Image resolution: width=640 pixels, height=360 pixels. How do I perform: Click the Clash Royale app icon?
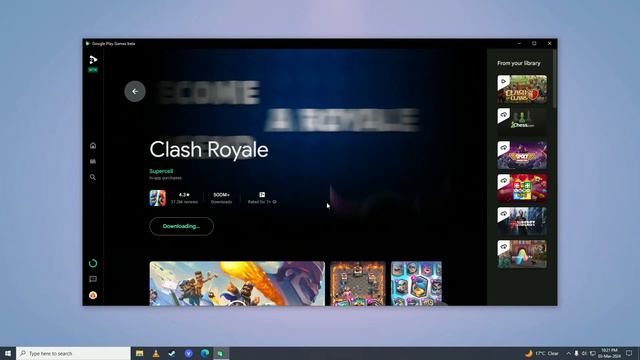click(158, 198)
